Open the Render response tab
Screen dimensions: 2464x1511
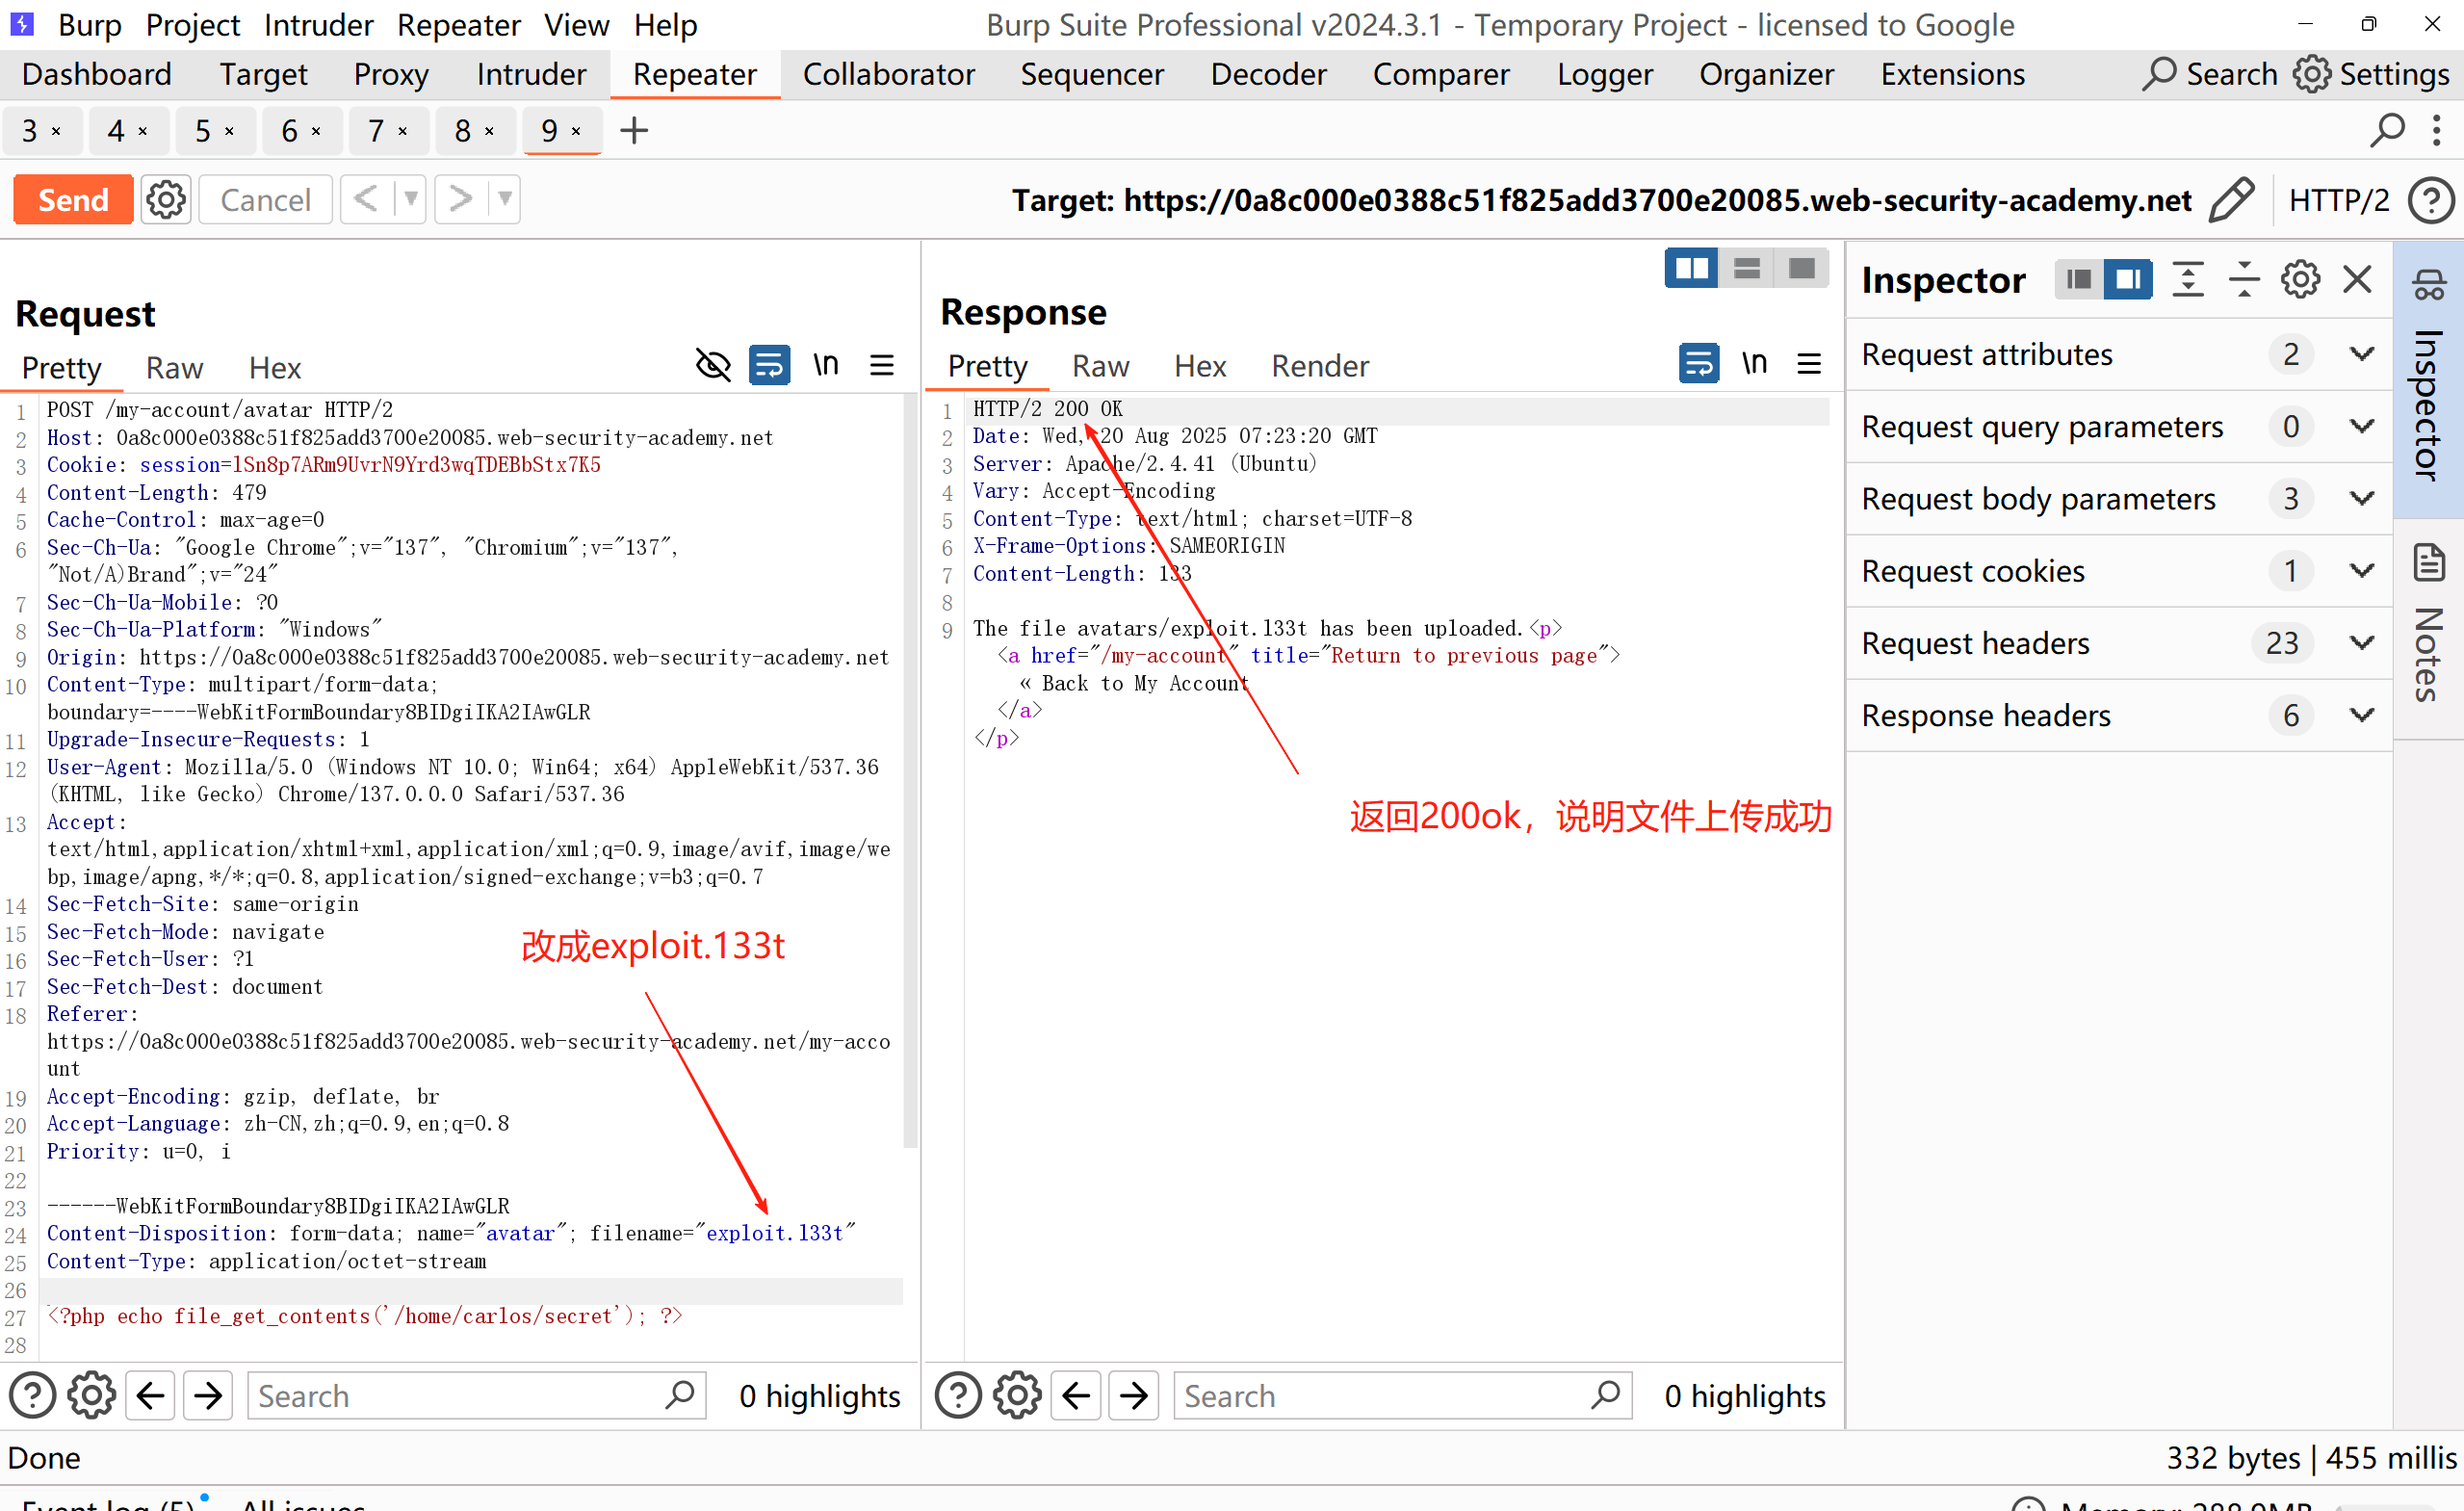[x=1319, y=366]
